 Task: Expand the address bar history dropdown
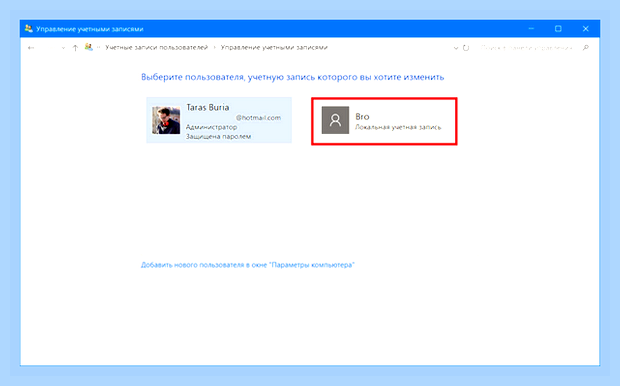pos(456,48)
